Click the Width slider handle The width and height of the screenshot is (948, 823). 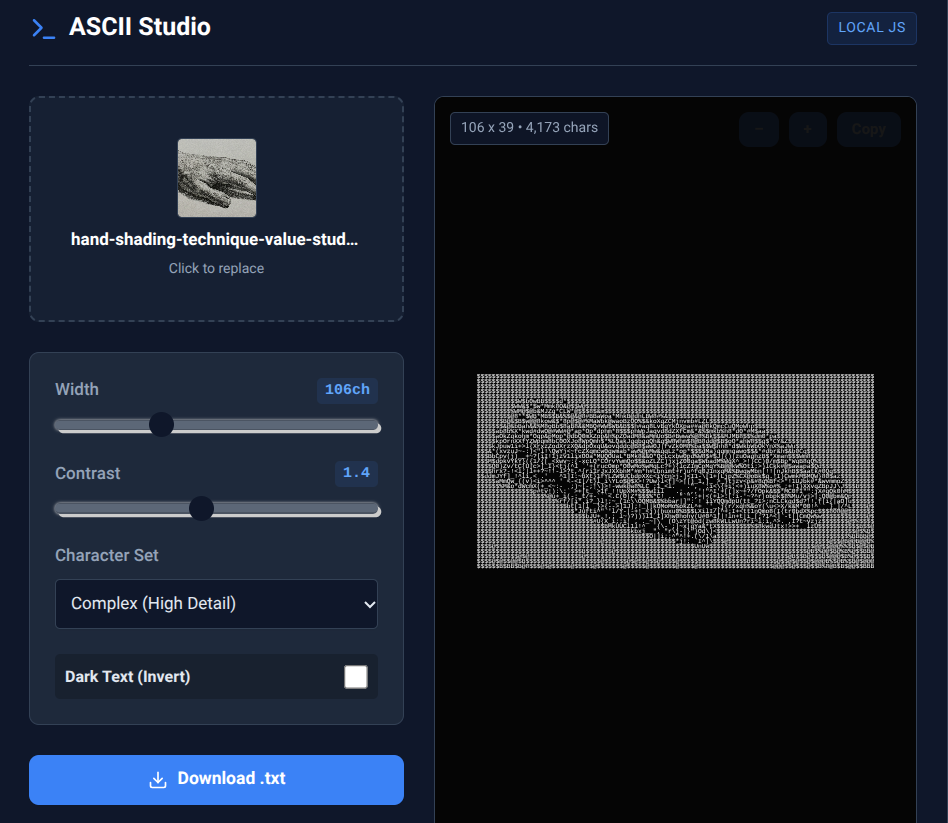point(161,424)
